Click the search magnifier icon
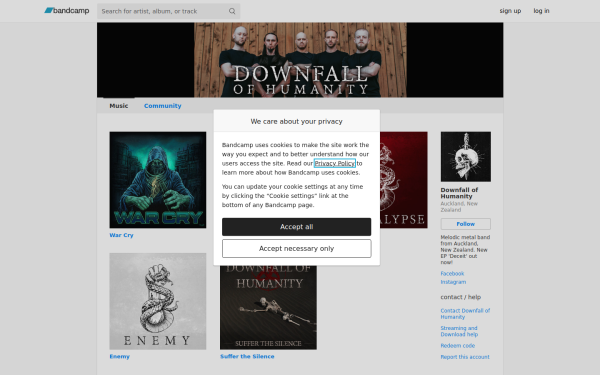 pyautogui.click(x=232, y=11)
